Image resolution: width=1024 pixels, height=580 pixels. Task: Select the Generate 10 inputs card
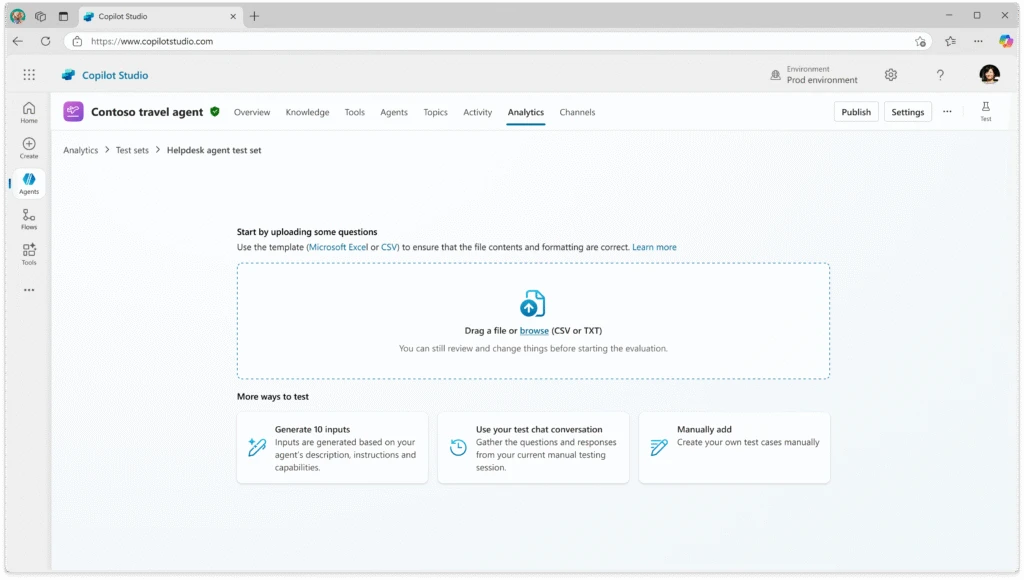pos(332,447)
